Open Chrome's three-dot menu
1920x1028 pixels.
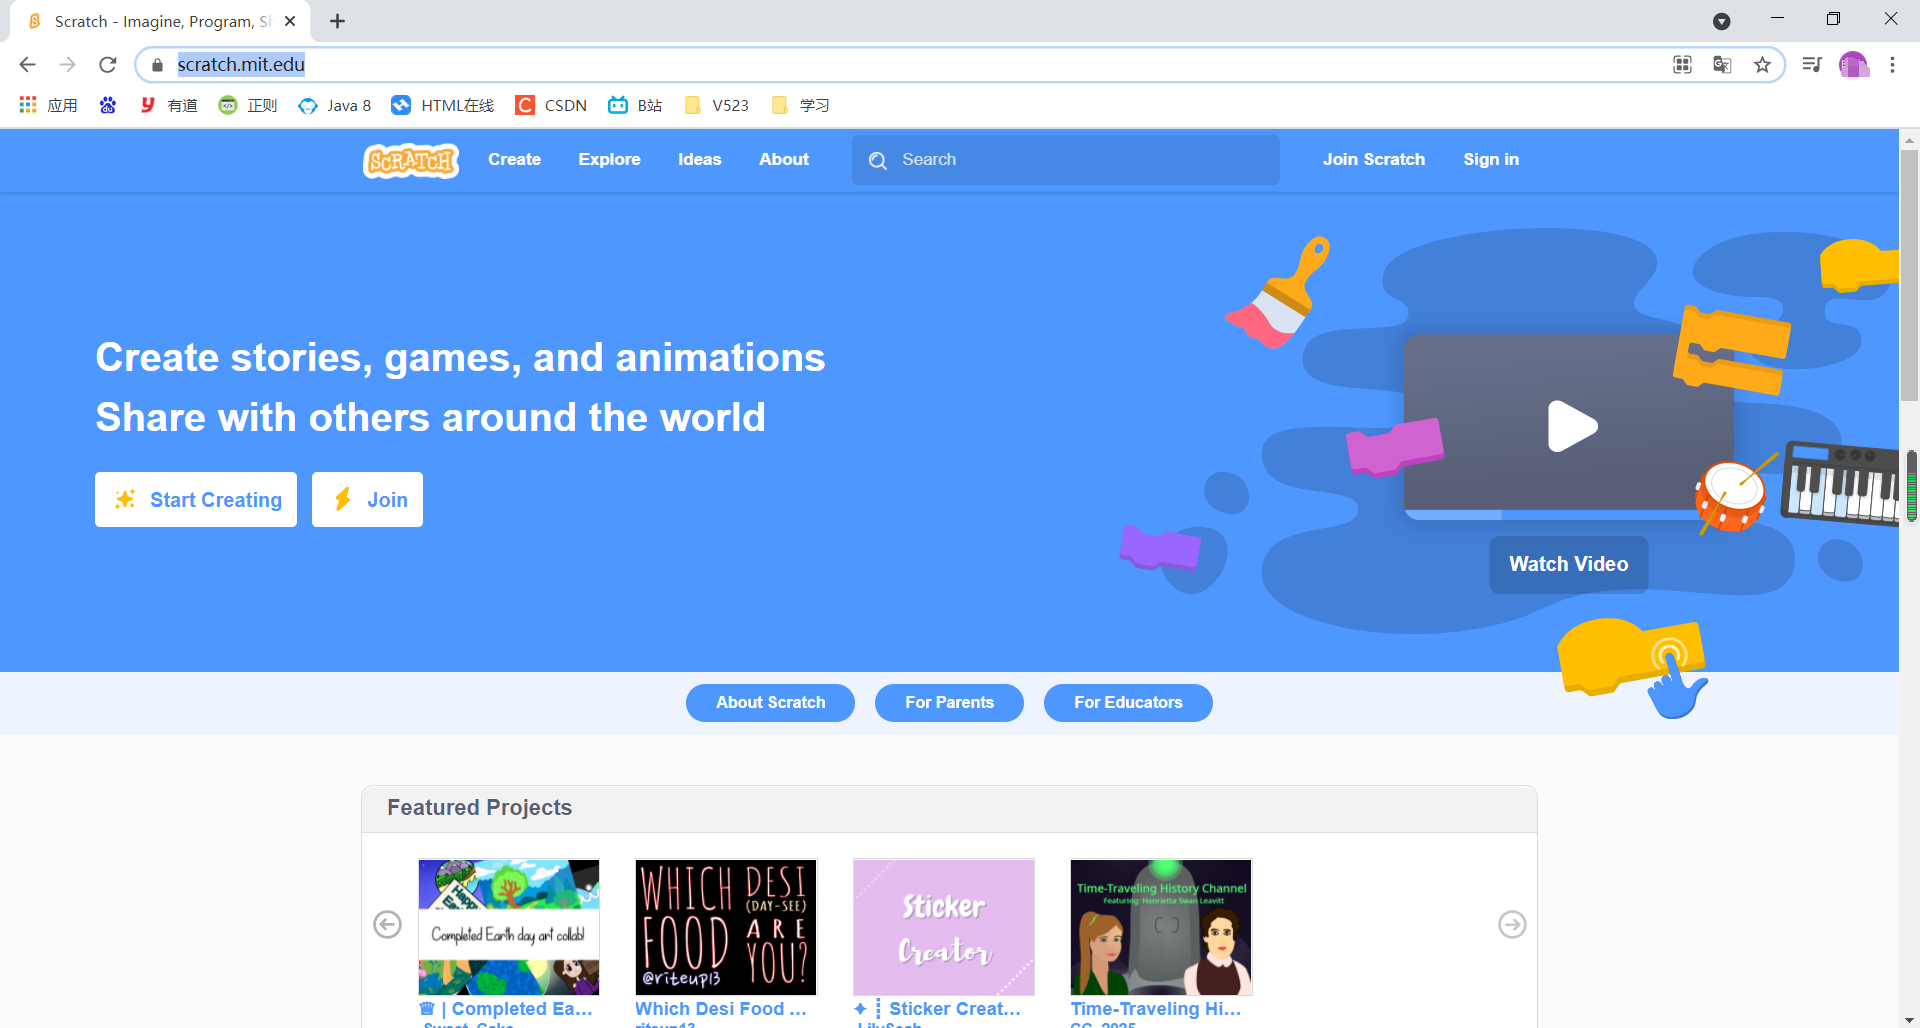tap(1892, 64)
